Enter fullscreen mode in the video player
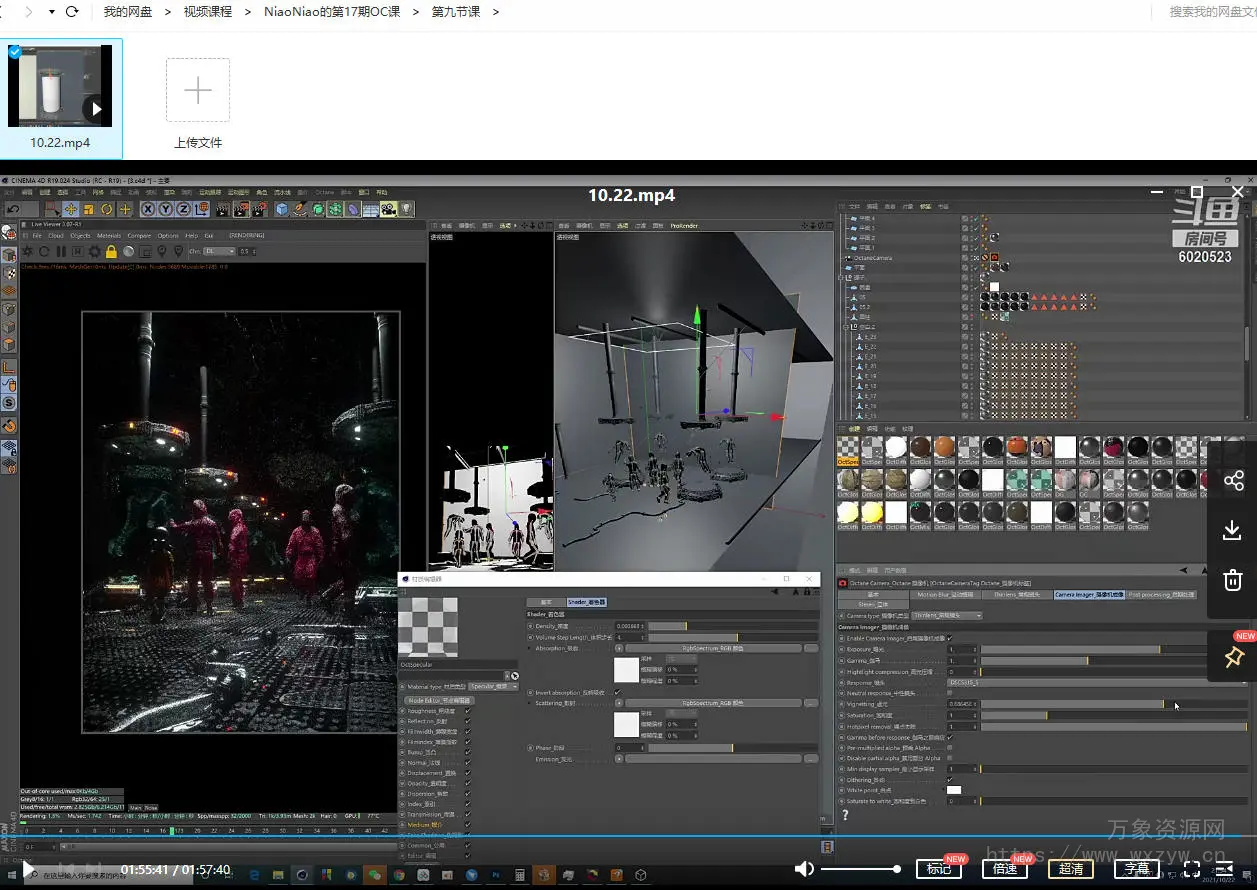The image size is (1257, 890). pyautogui.click(x=1191, y=868)
